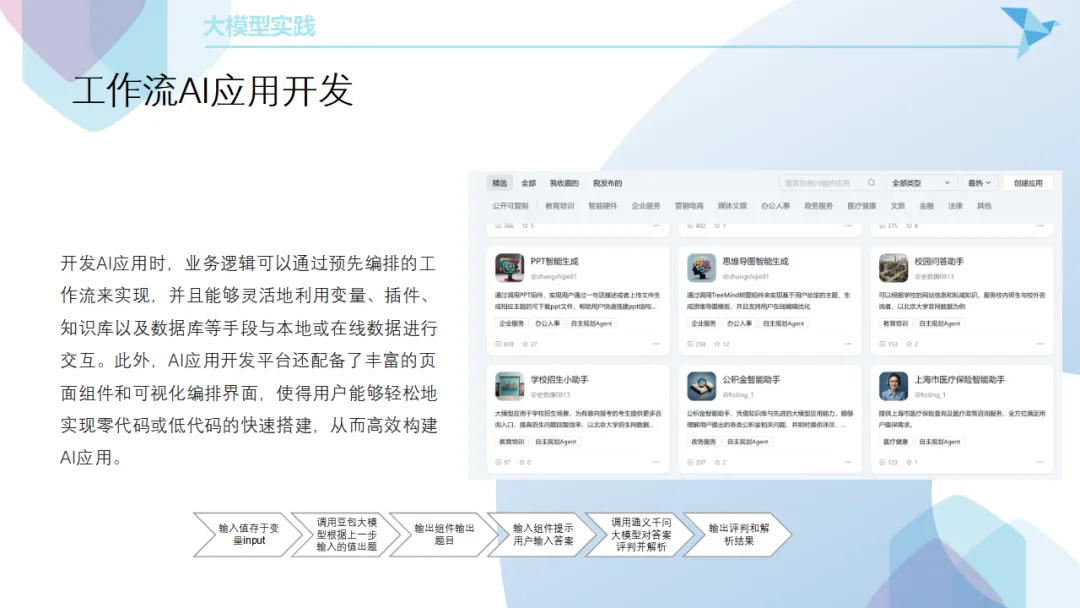Open more options on 思维导图智能生成 card
Image resolution: width=1080 pixels, height=608 pixels.
coord(848,344)
